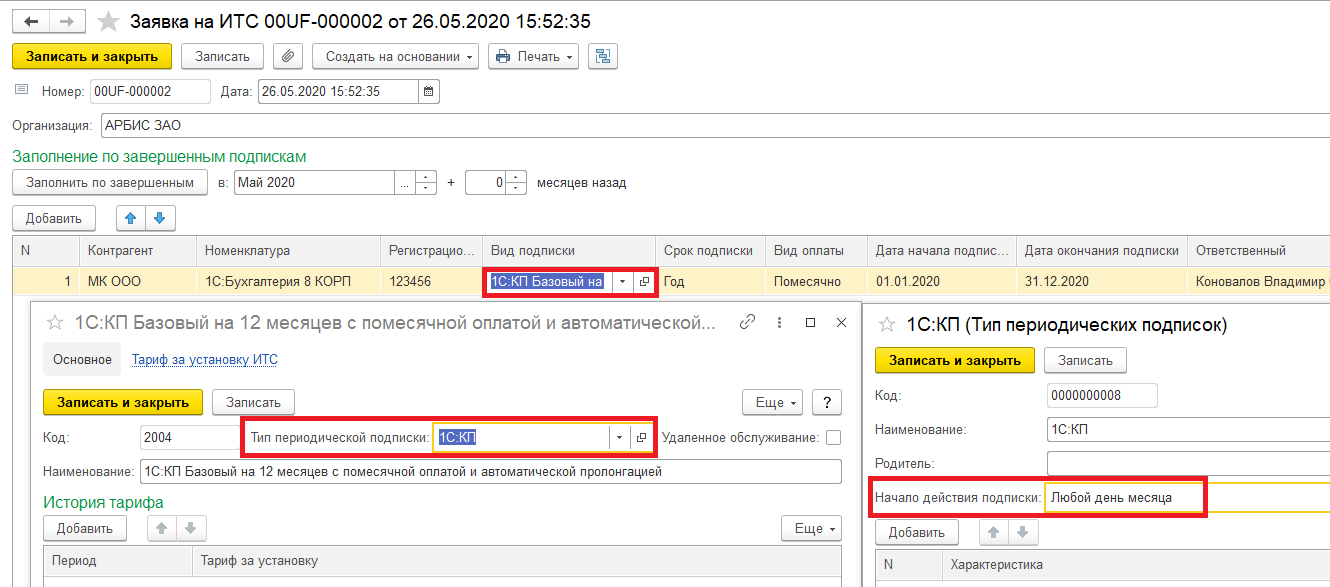Screen dimensions: 1330x587
Task: Click the small list icon before Номер
Action: click(x=21, y=90)
